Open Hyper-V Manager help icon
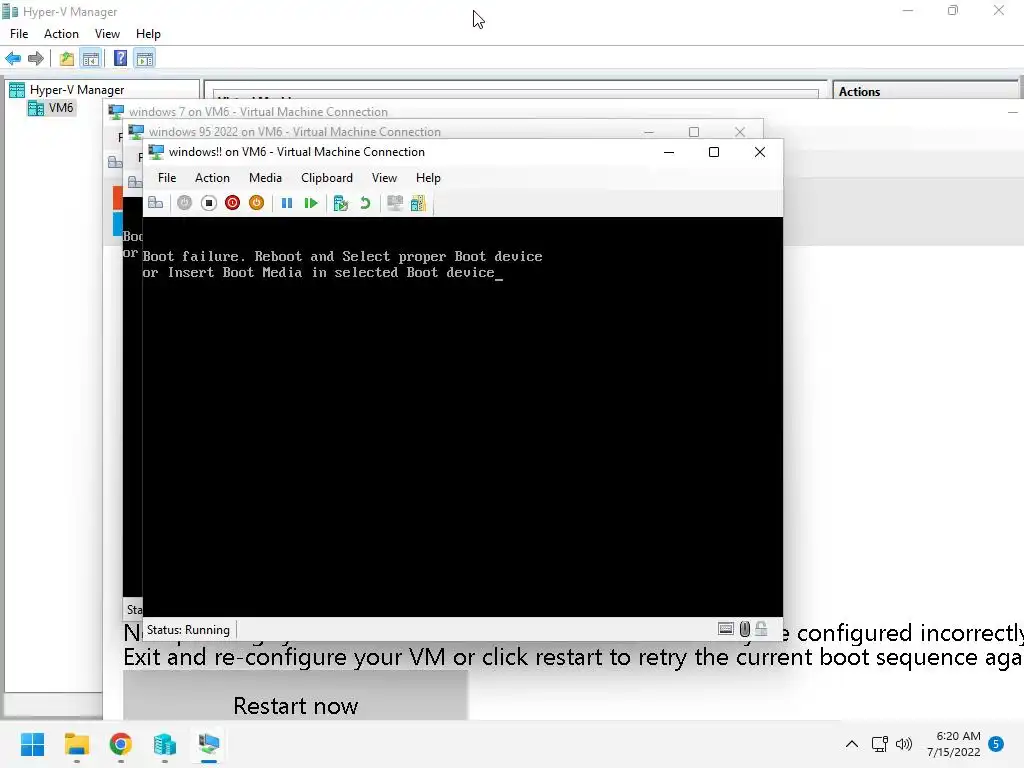 click(x=120, y=59)
